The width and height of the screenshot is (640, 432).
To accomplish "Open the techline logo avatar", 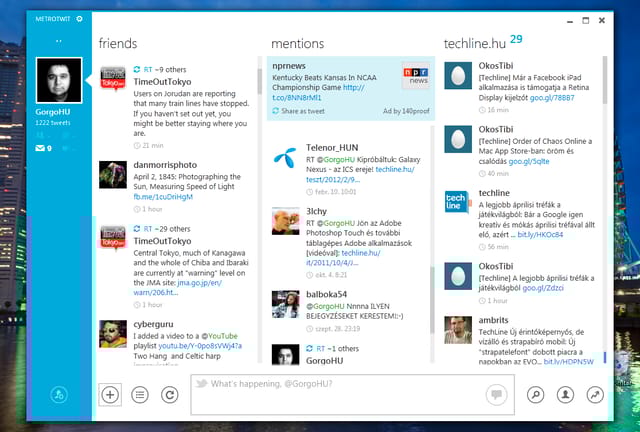I will point(458,202).
